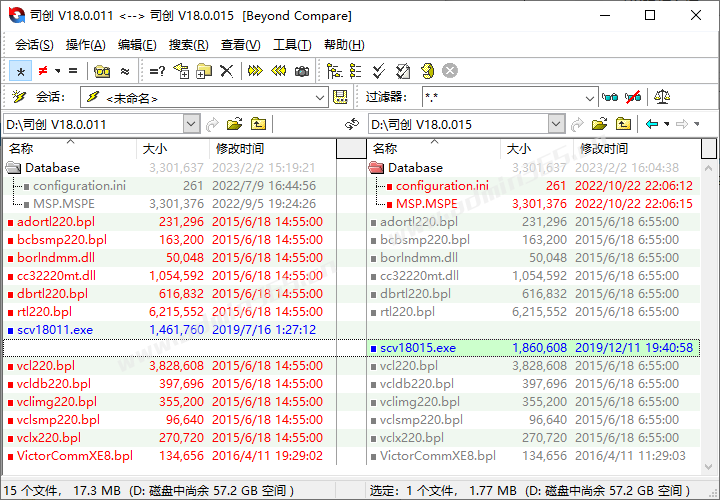This screenshot has width=720, height=500.
Task: Click the swap sides icon between path fields
Action: 352,124
